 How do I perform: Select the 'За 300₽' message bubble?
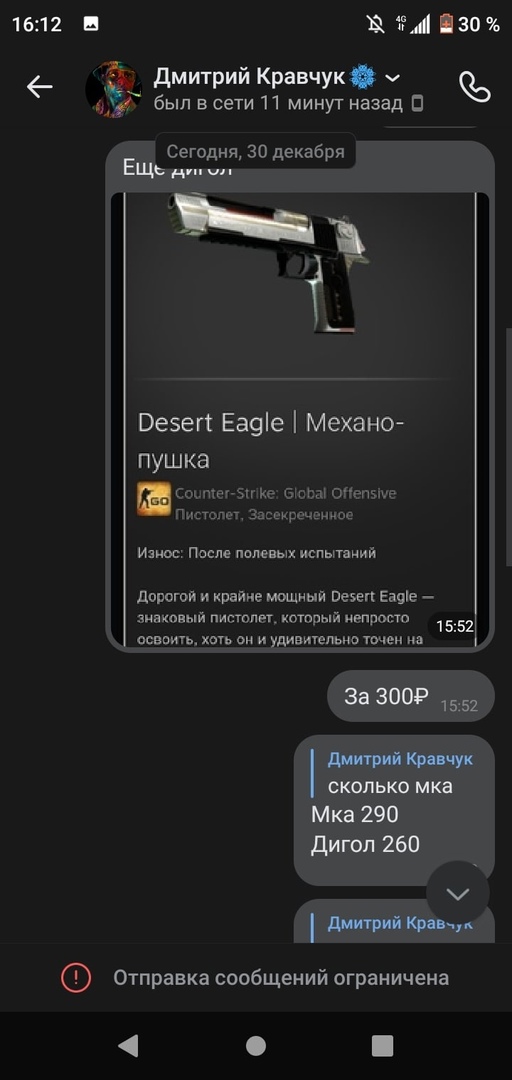[411, 696]
